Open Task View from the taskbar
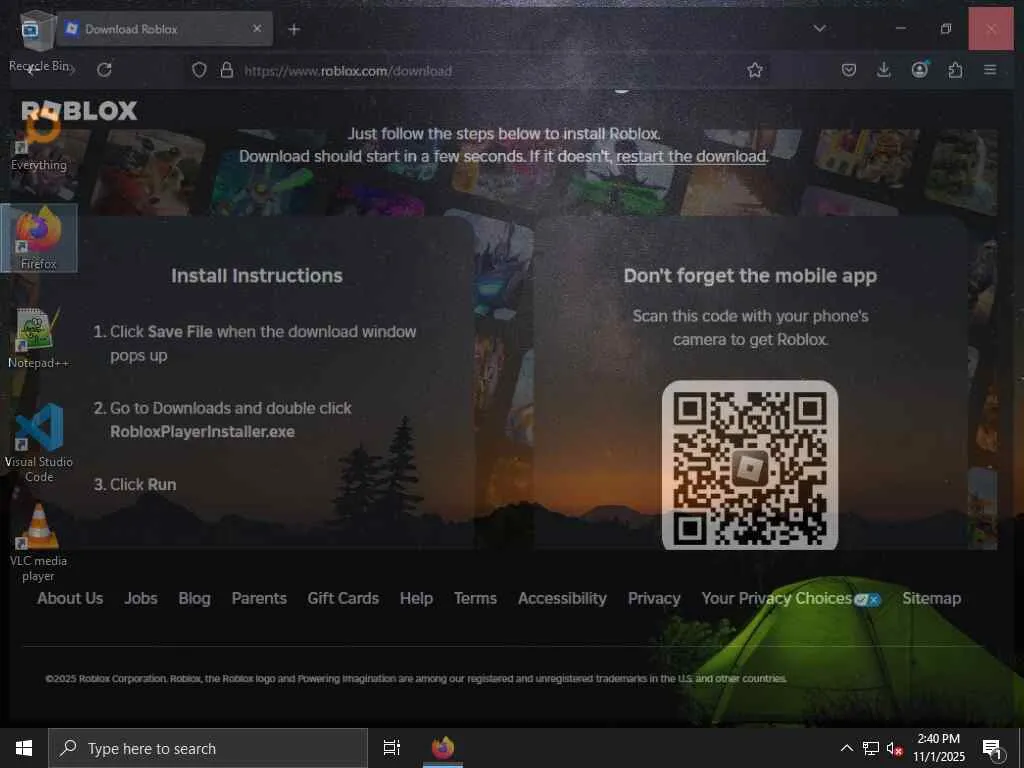The width and height of the screenshot is (1024, 768). click(392, 748)
